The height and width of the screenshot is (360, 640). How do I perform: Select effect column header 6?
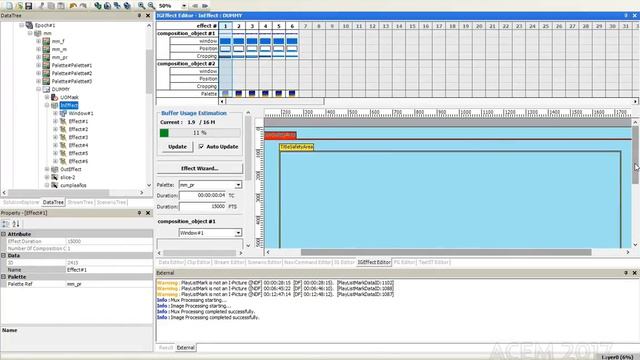[x=292, y=26]
